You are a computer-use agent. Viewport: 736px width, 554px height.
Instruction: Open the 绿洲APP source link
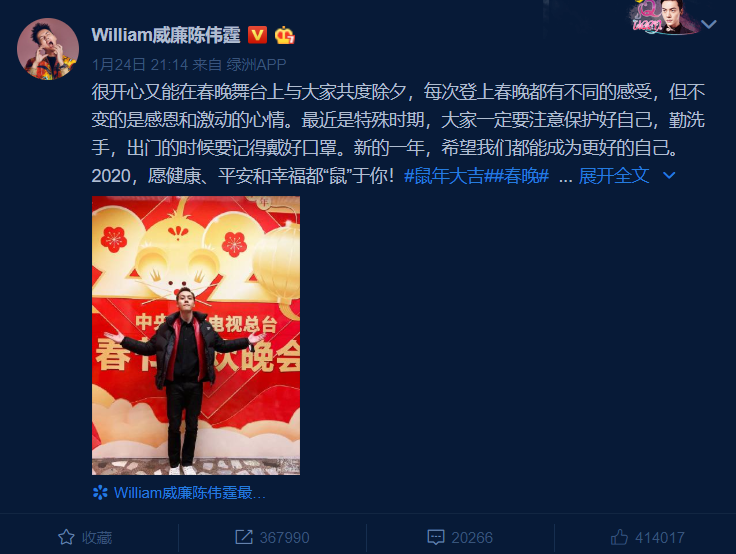pos(256,64)
